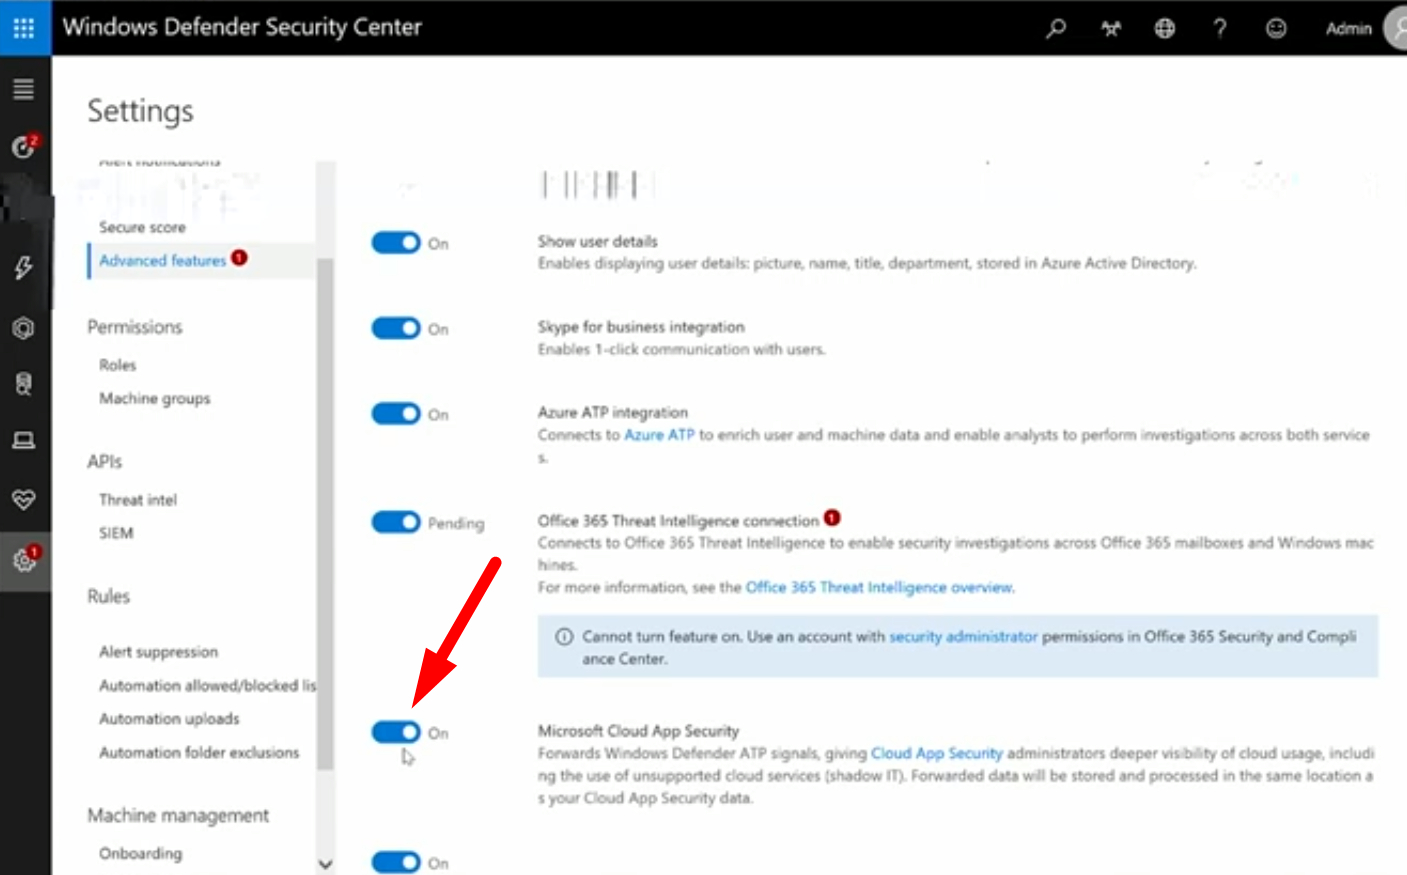Click the Settings page title
This screenshot has width=1407, height=875.
(140, 111)
